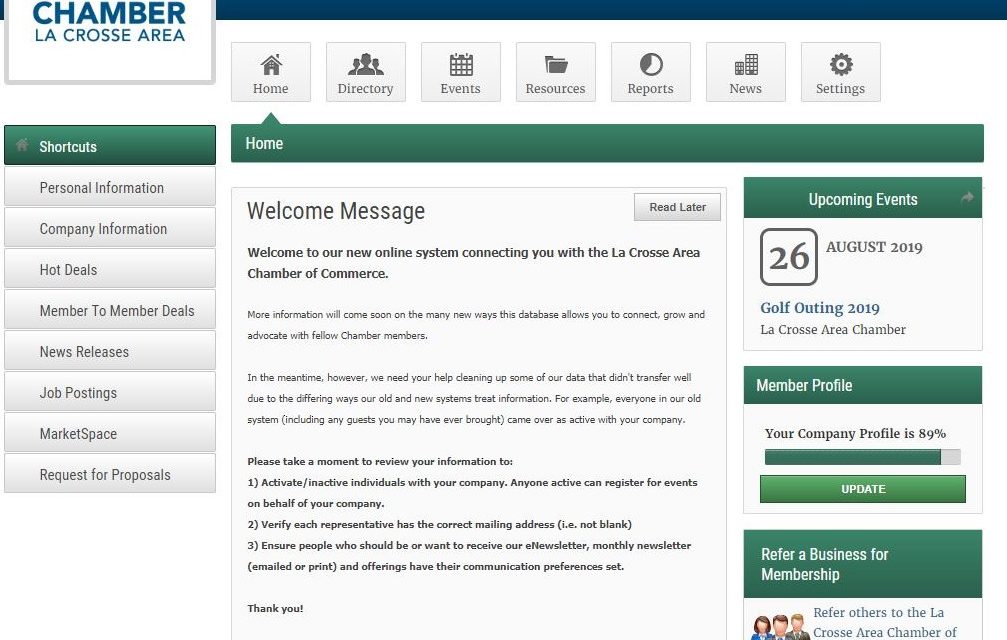View News Releases
The image size is (1007, 640).
pos(110,351)
